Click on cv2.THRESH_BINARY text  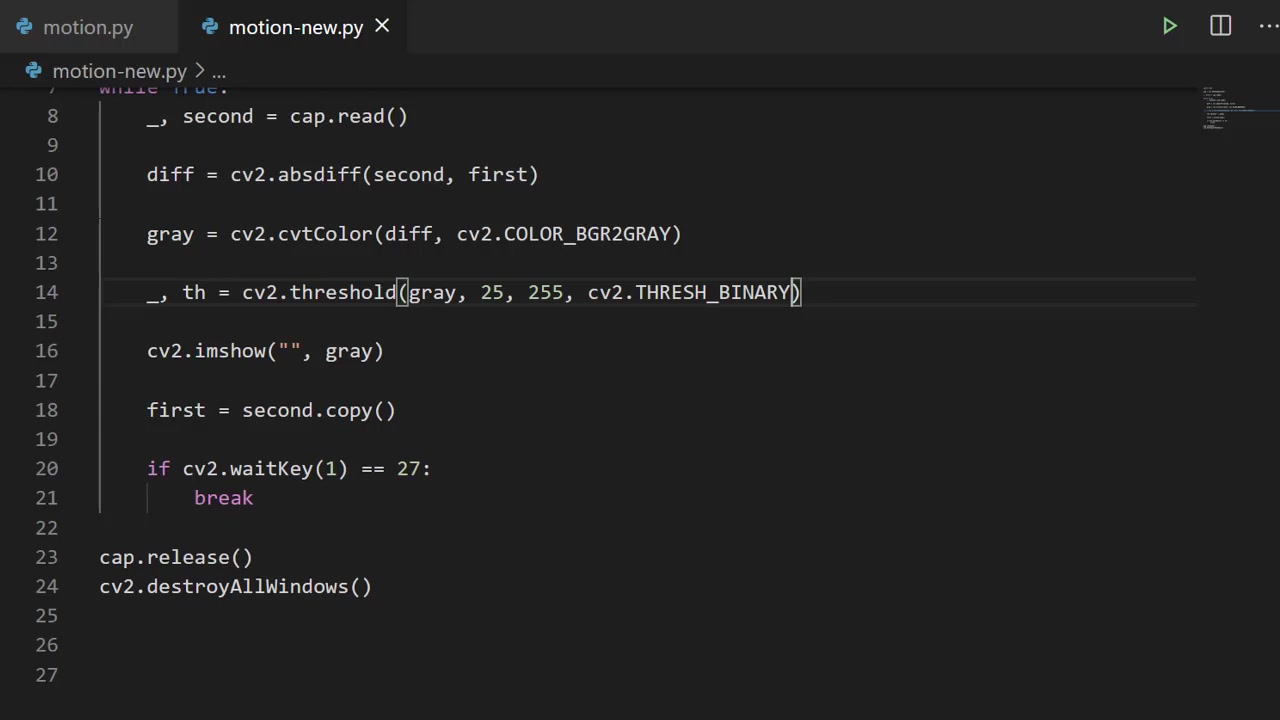pyautogui.click(x=688, y=292)
